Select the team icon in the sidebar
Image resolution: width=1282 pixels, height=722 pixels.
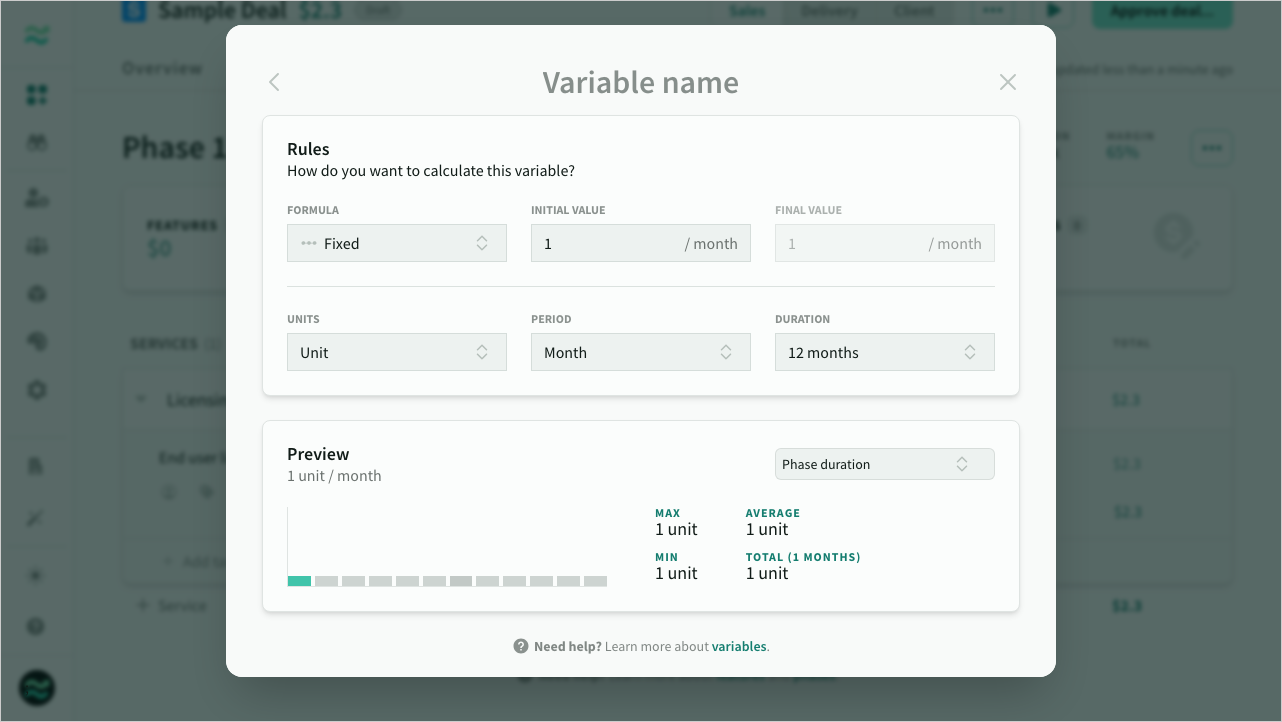(x=36, y=142)
